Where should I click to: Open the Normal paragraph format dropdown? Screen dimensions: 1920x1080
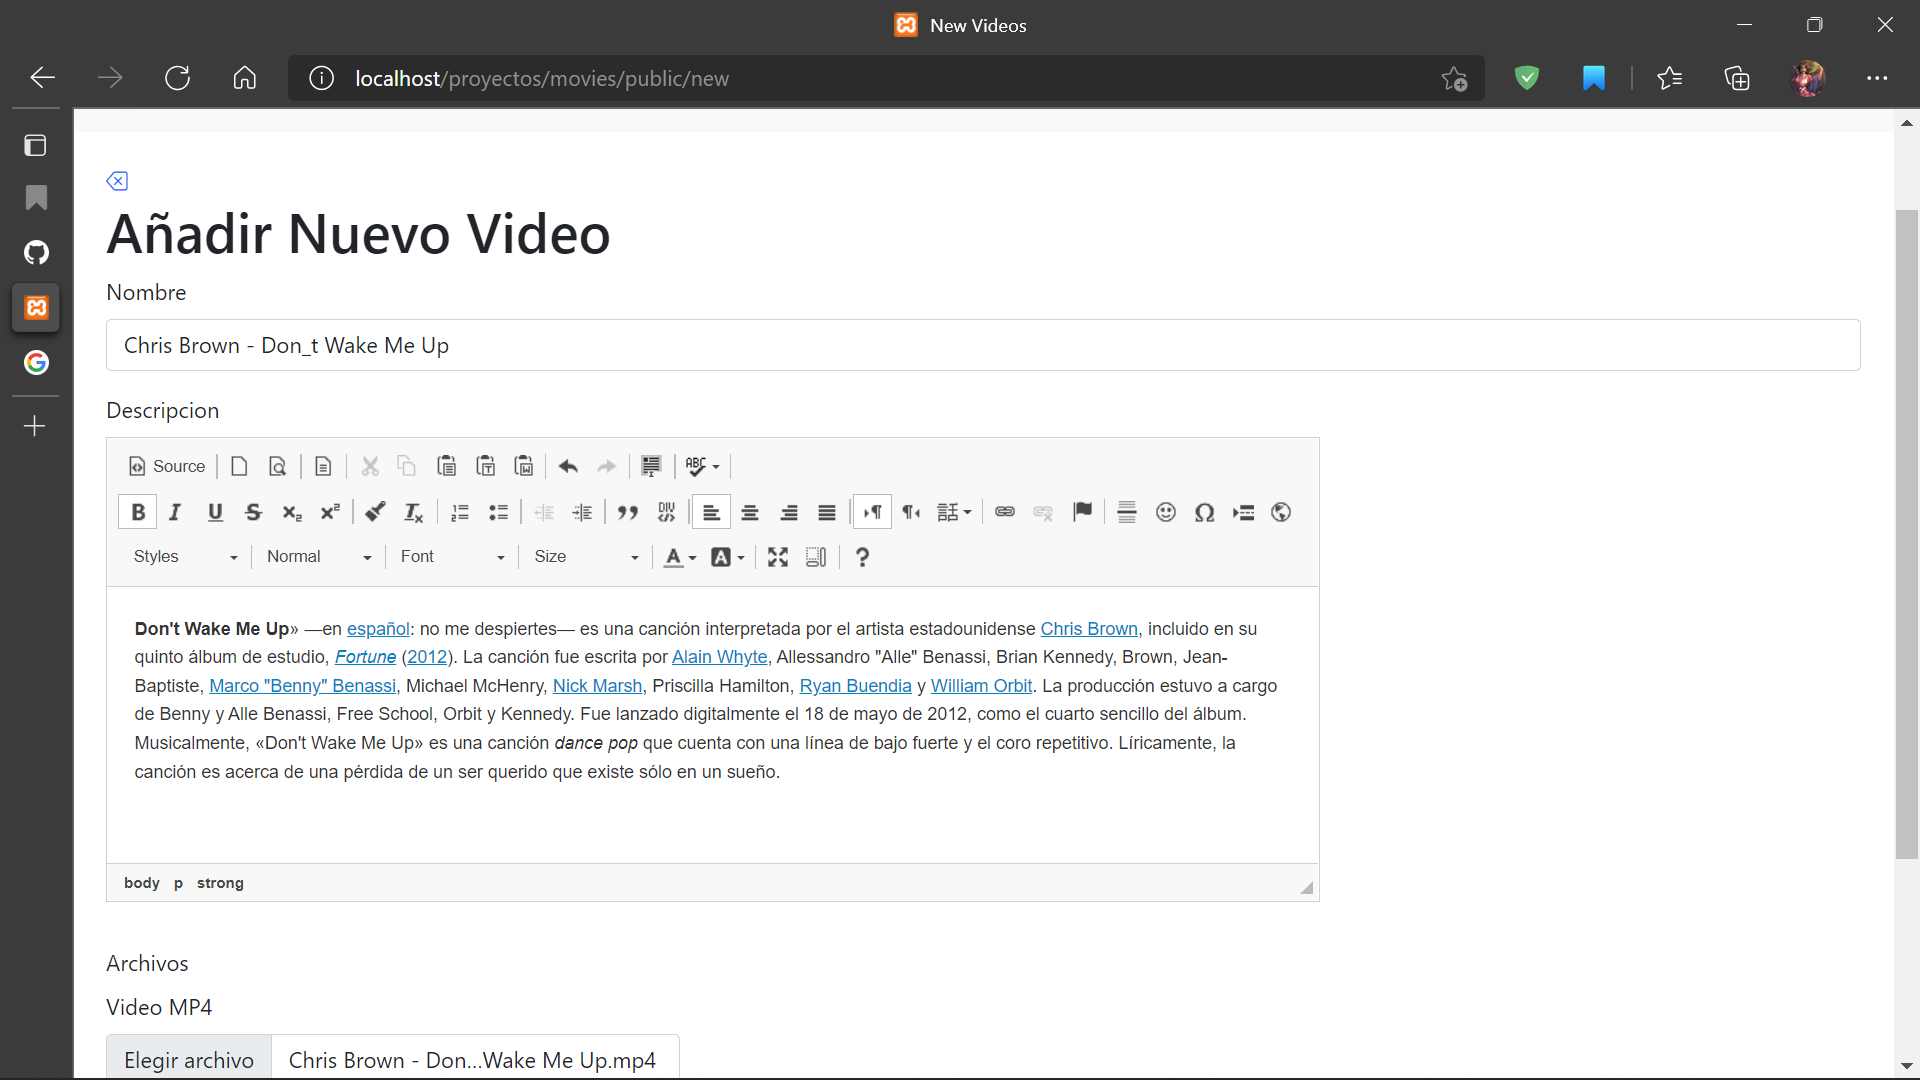(x=318, y=556)
